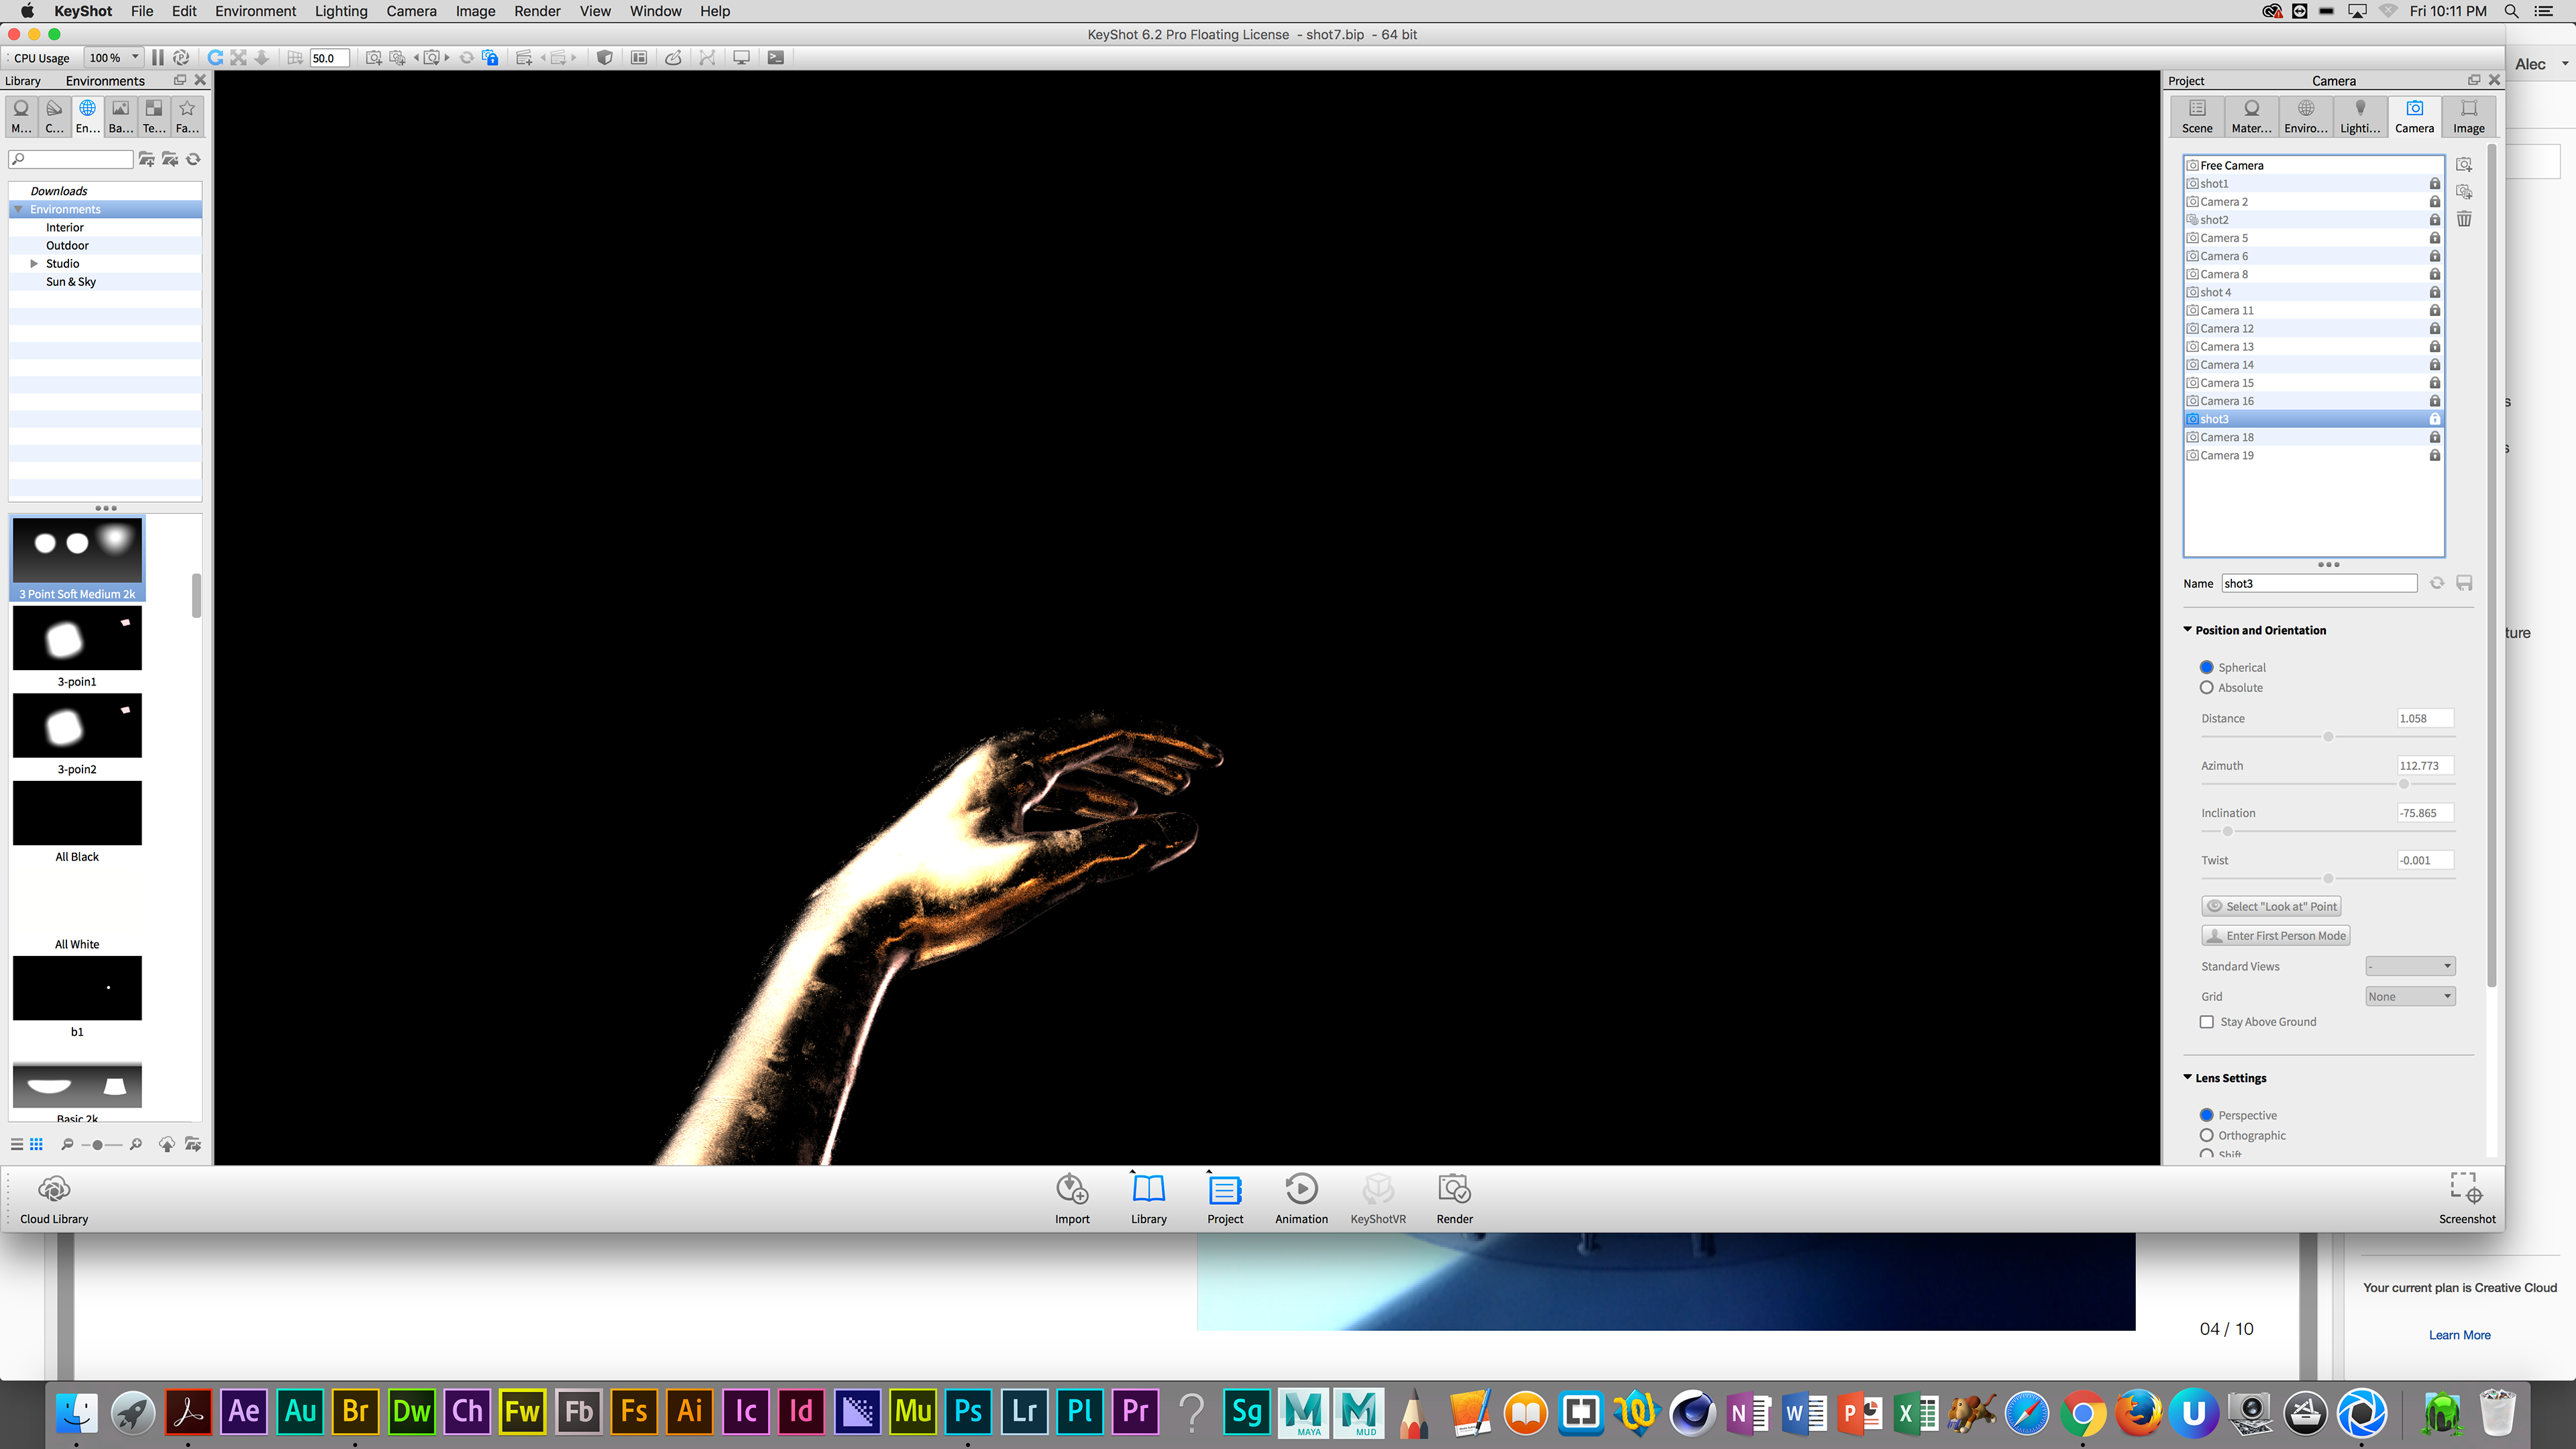The width and height of the screenshot is (2576, 1449).
Task: Click import folder icon in Library
Action: pyautogui.click(x=170, y=159)
